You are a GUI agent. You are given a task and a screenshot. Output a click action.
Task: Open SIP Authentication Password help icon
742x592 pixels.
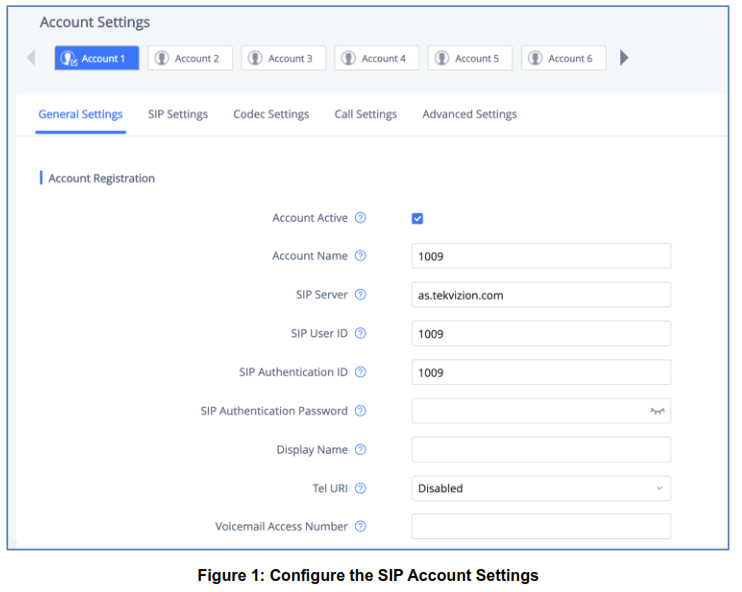coord(361,411)
